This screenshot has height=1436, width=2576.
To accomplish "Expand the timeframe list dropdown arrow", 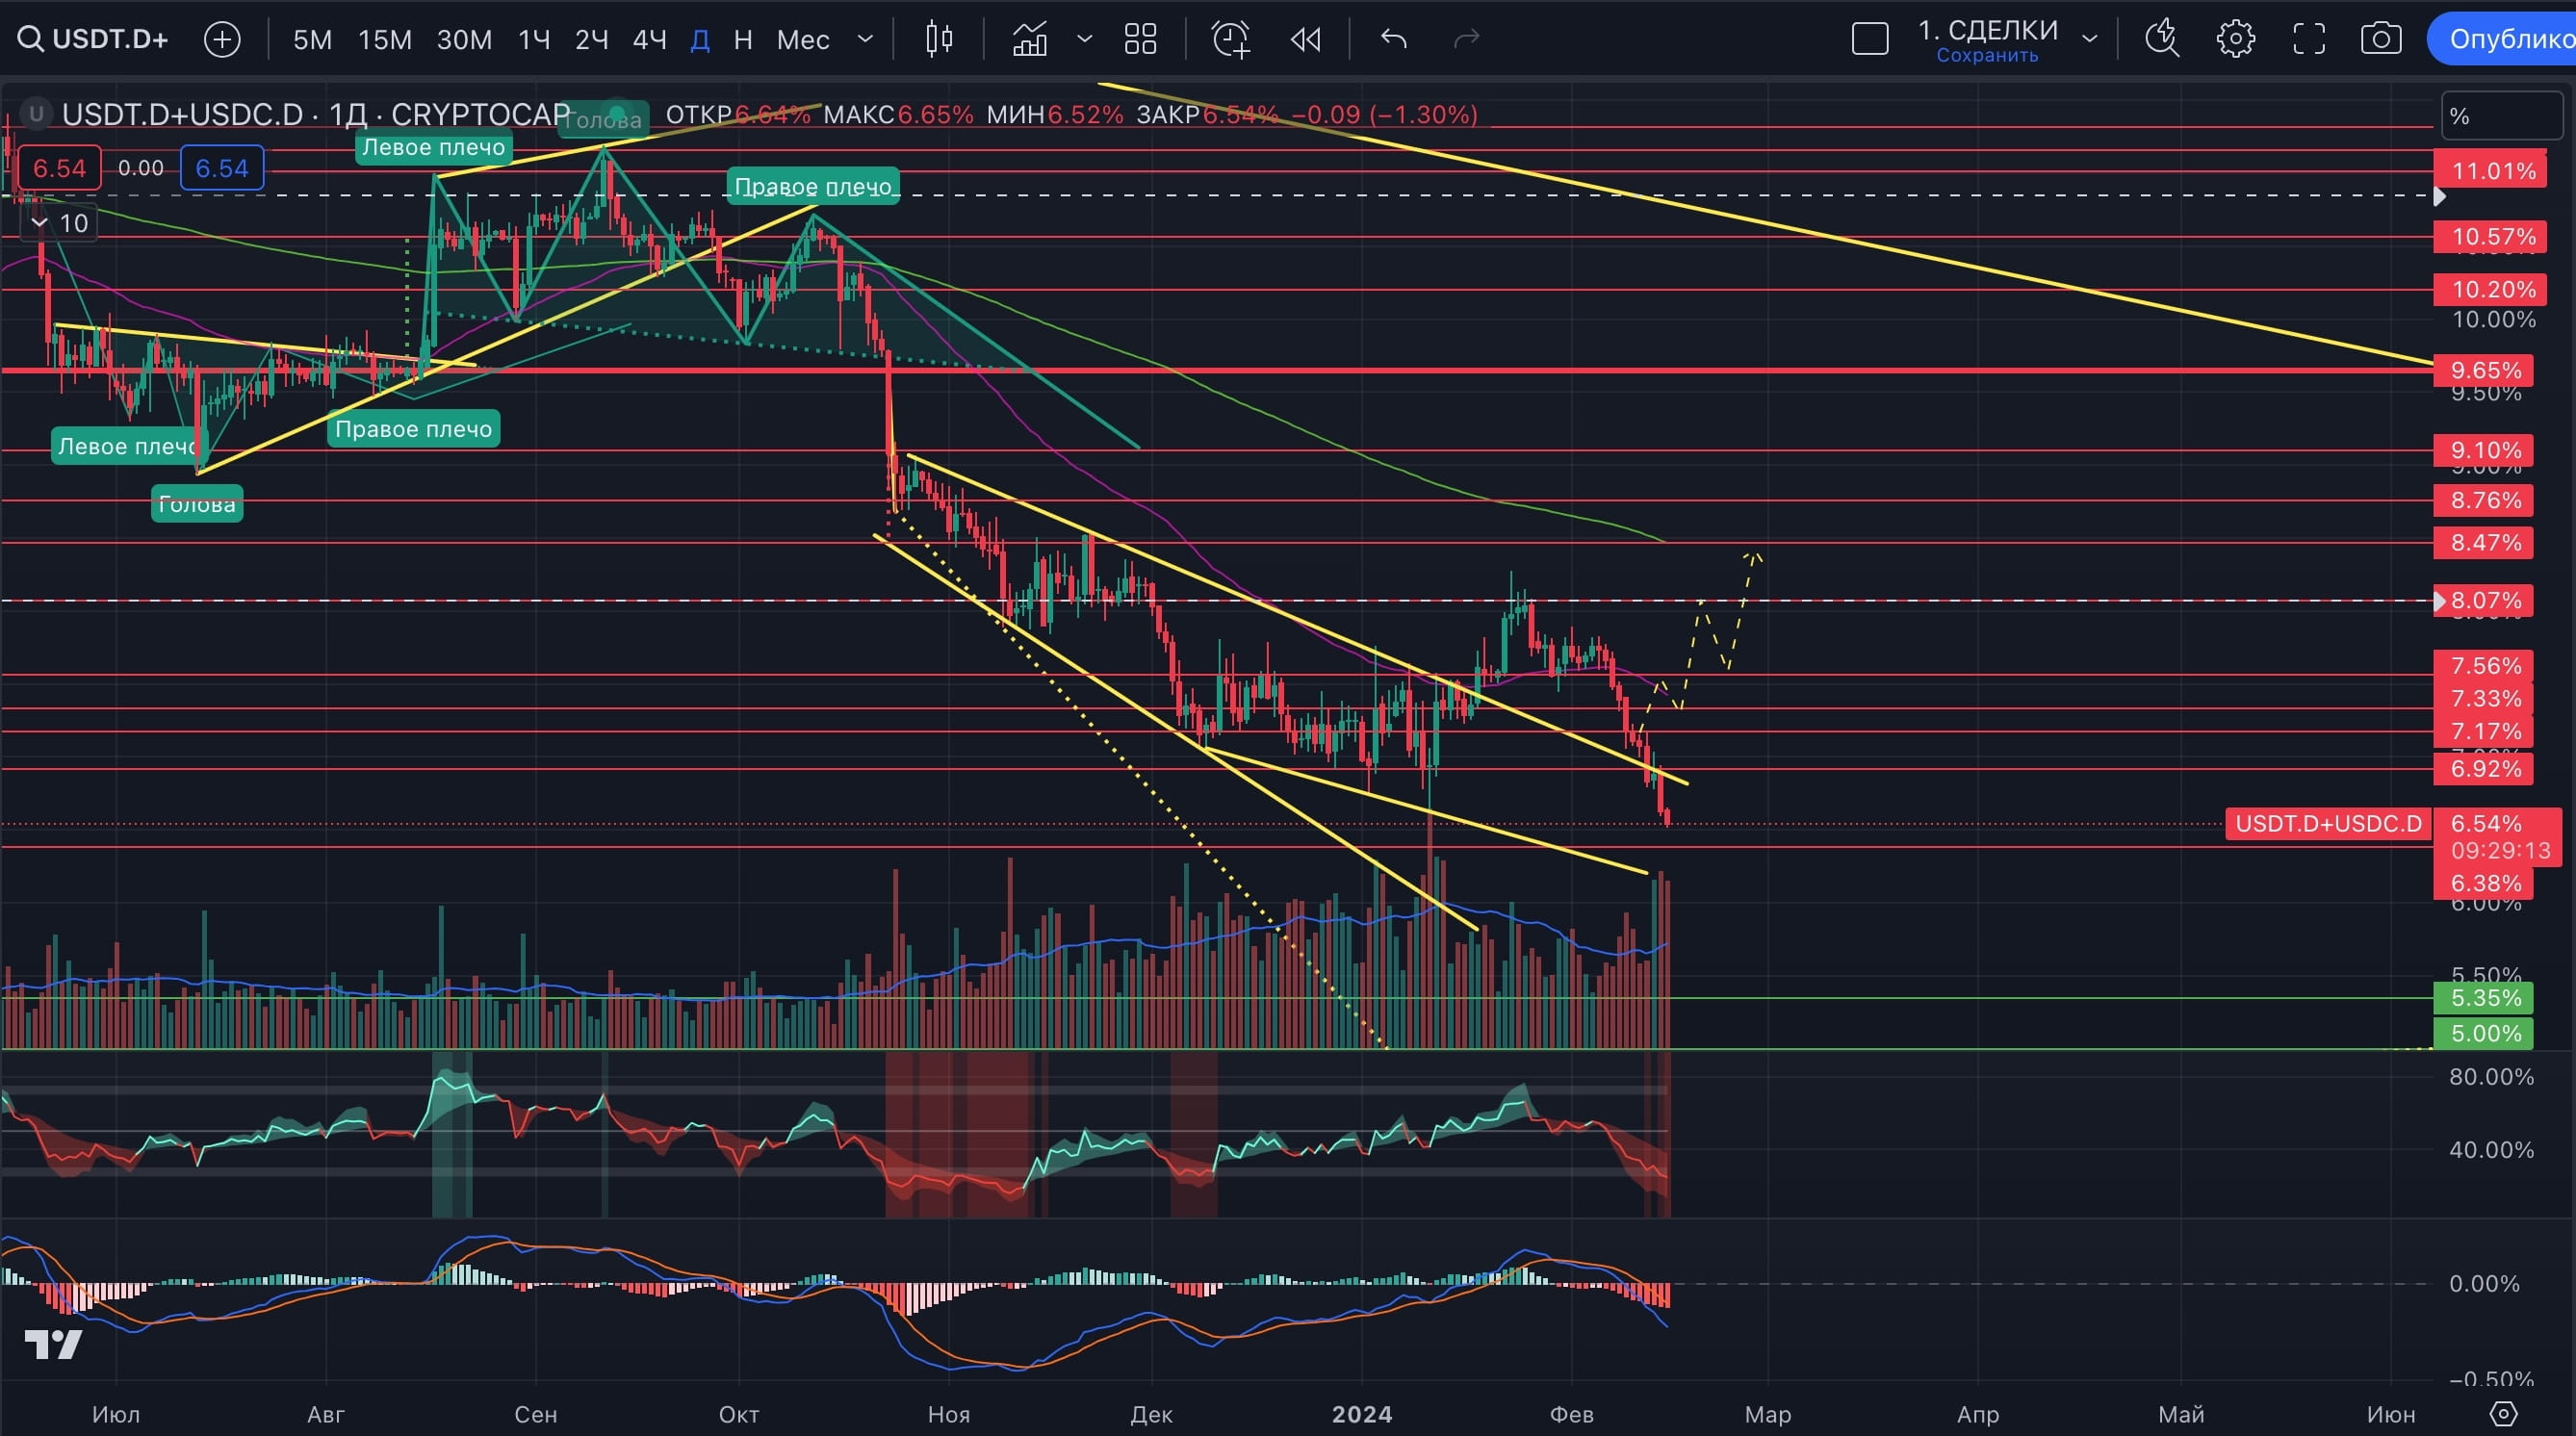I will coord(866,39).
